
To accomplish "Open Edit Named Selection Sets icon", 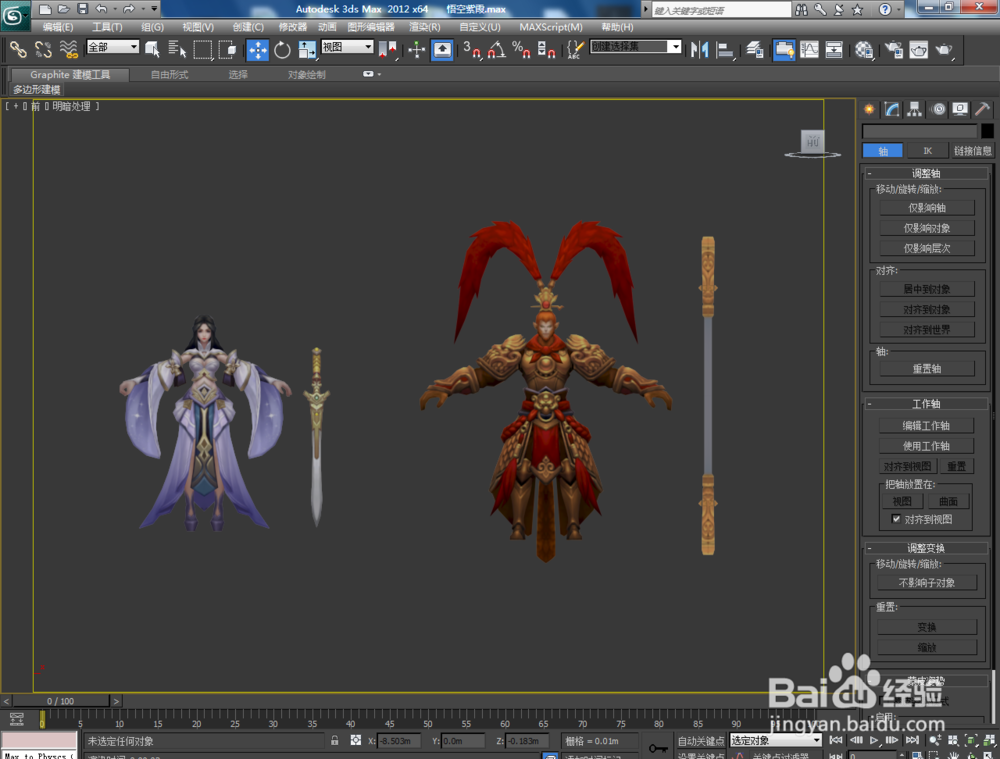I will [x=575, y=49].
